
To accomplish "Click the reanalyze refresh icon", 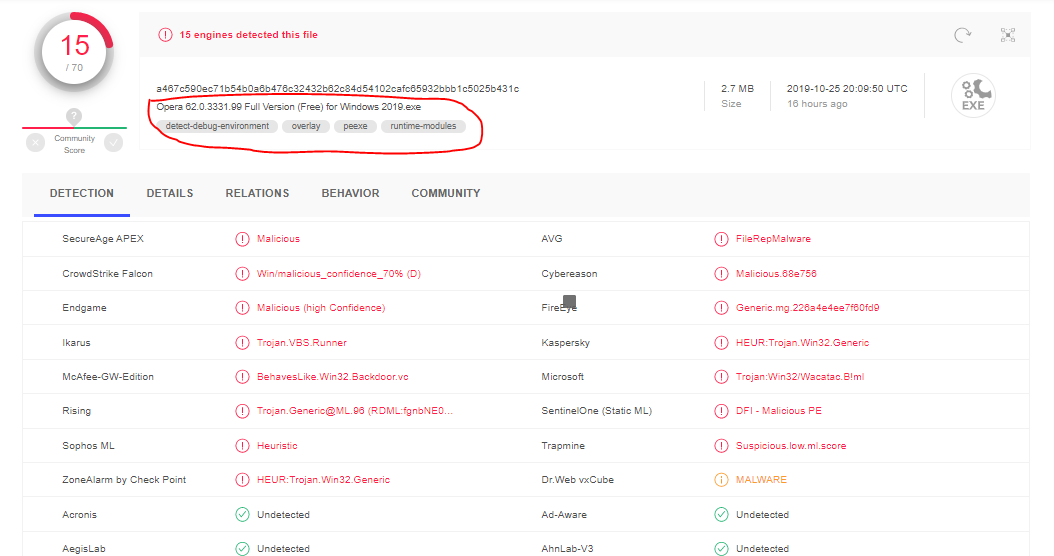I will click(963, 35).
